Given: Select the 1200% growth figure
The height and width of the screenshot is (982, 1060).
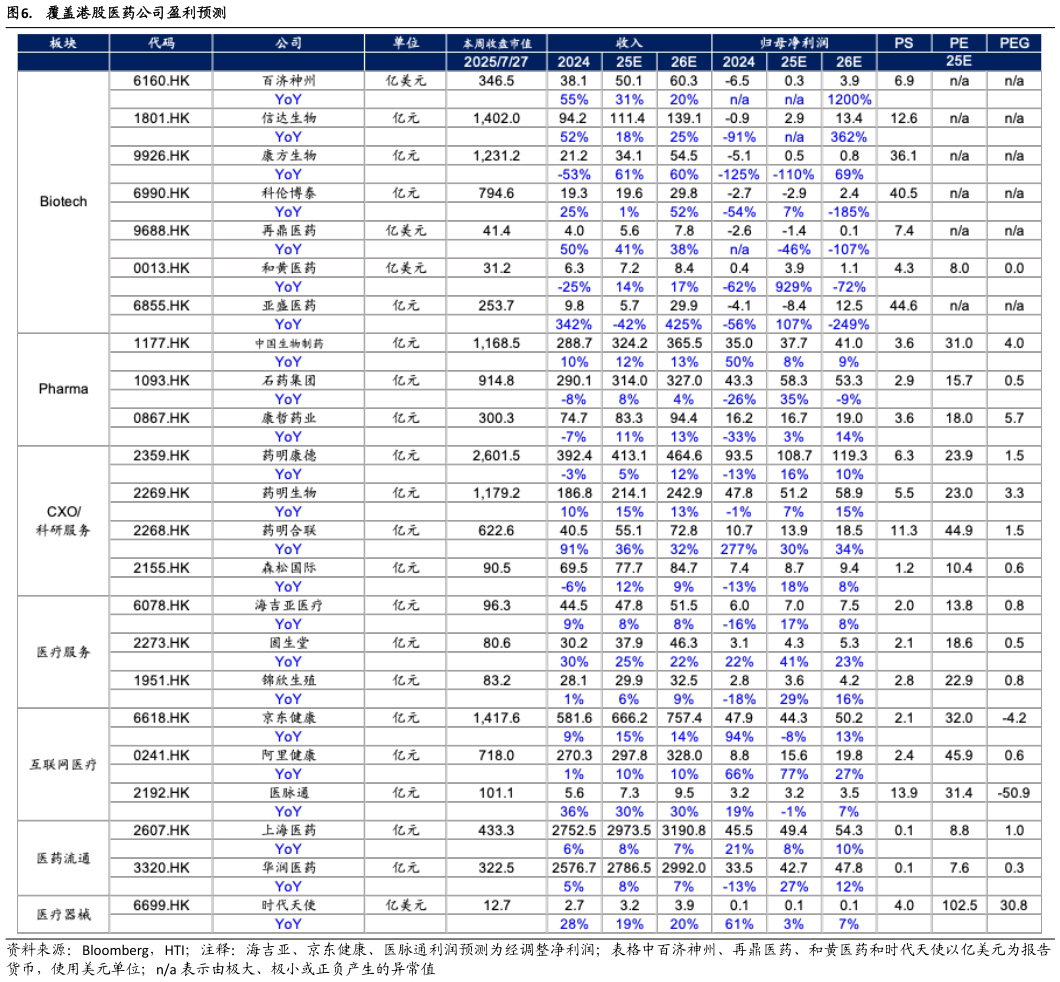Looking at the screenshot, I should point(849,100).
